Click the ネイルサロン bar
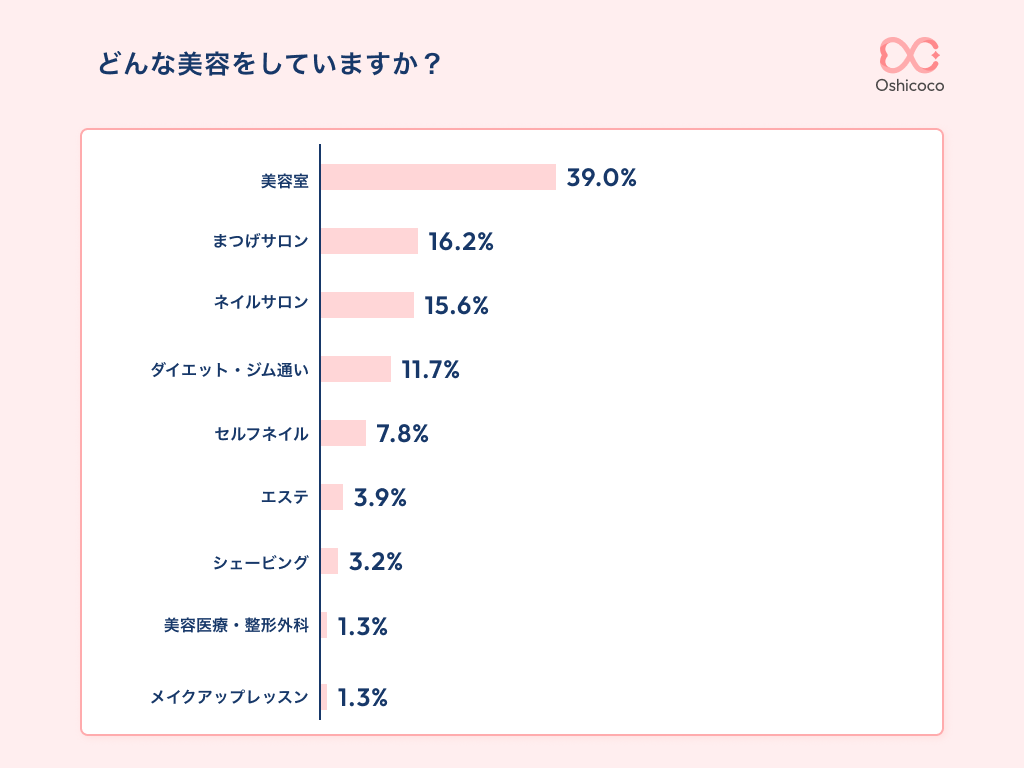1024x768 pixels. tap(367, 305)
